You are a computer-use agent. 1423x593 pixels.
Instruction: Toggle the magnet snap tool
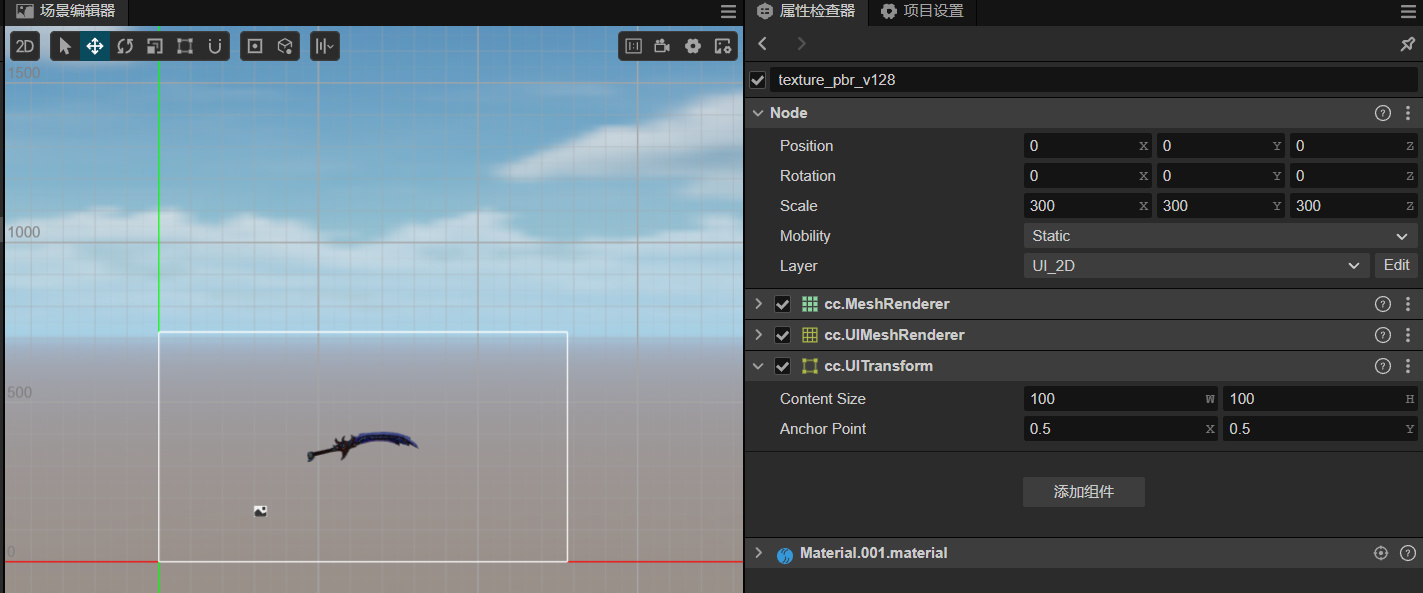click(215, 46)
